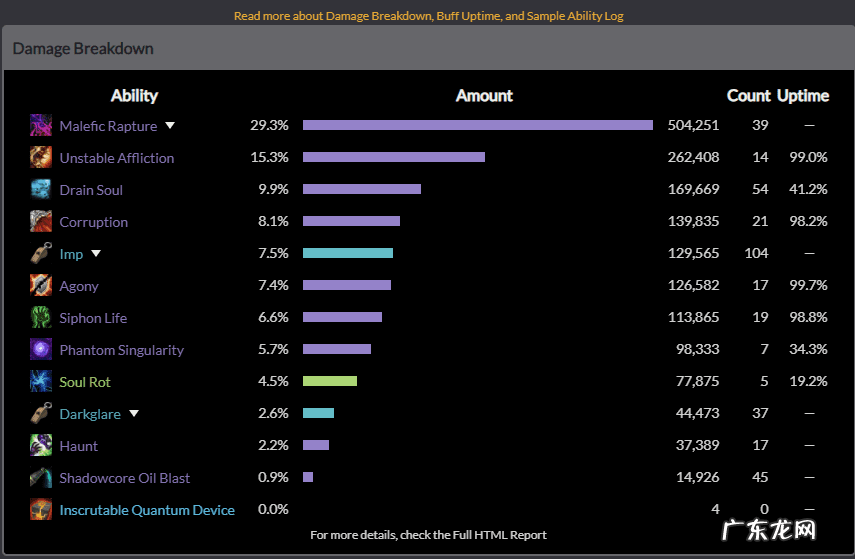The image size is (855, 559).
Task: Click the Amount column header
Action: click(484, 96)
